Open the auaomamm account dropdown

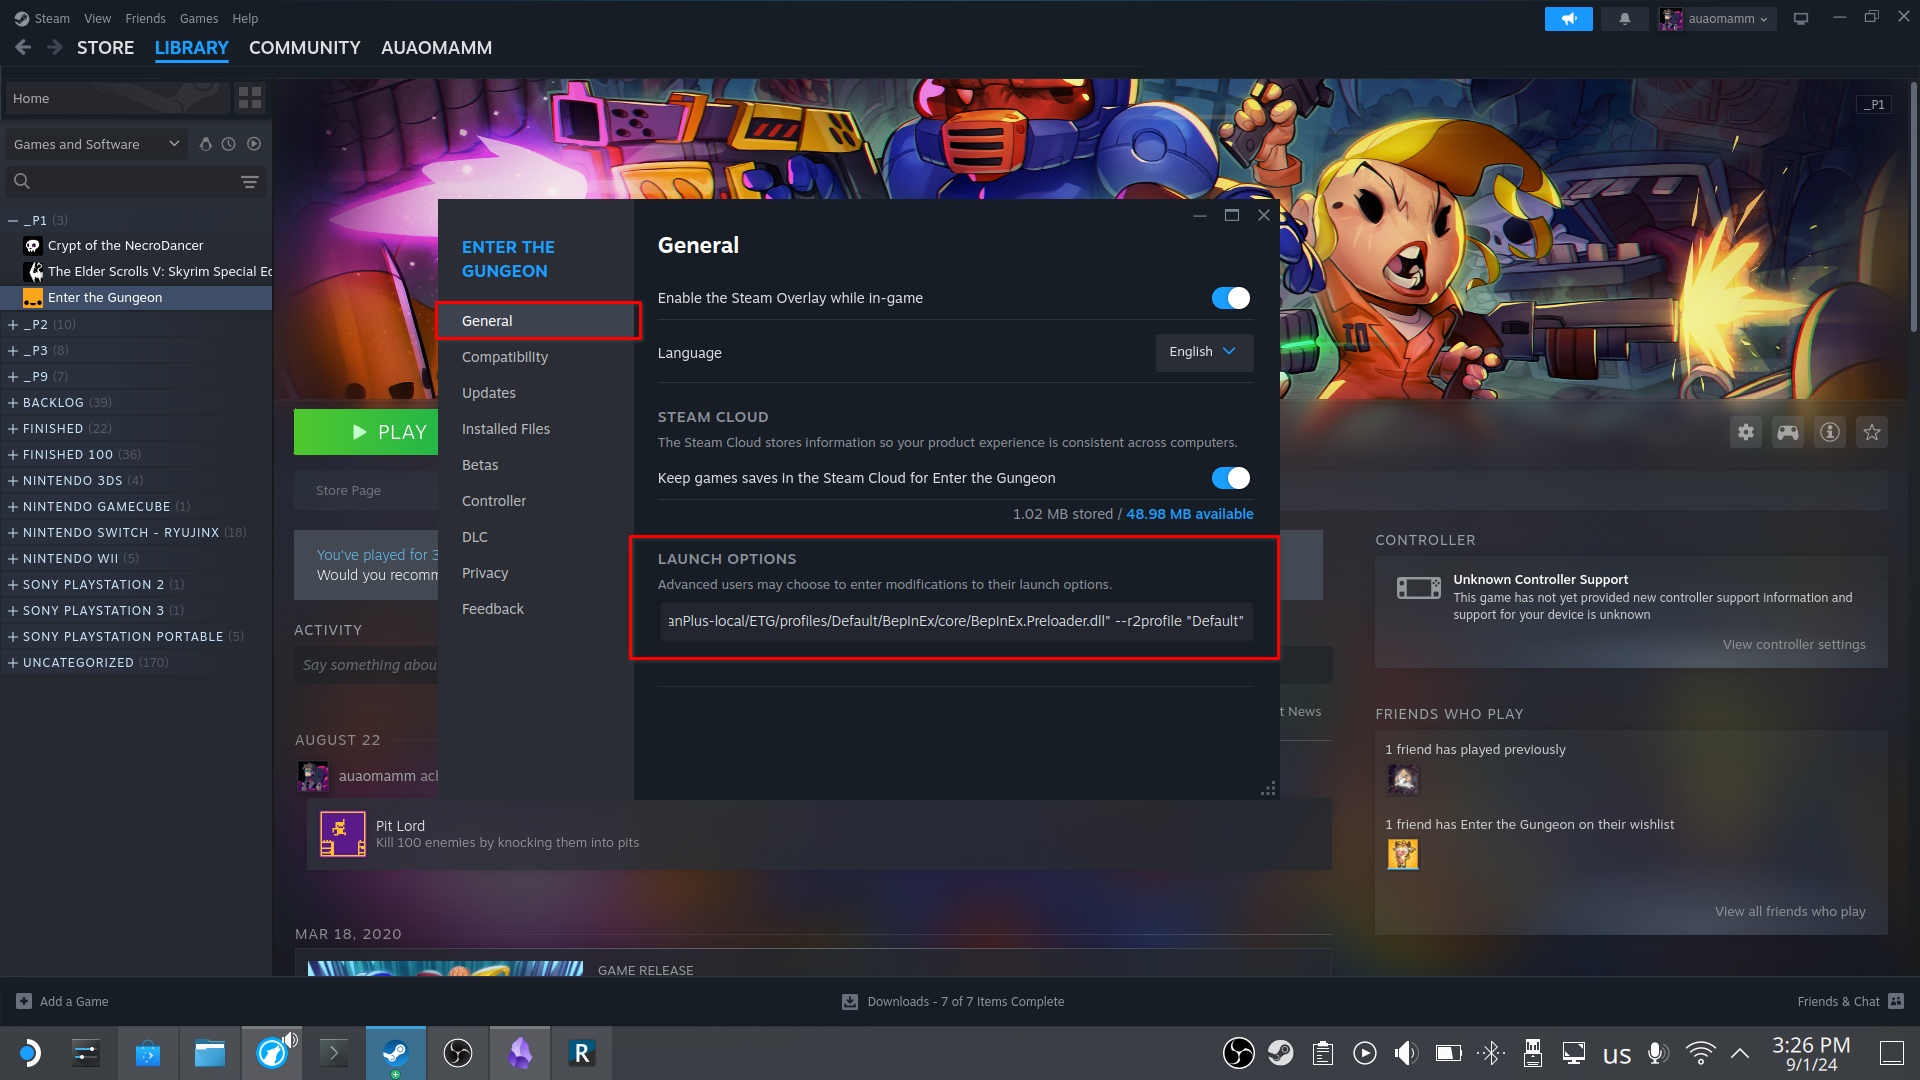(x=1717, y=19)
